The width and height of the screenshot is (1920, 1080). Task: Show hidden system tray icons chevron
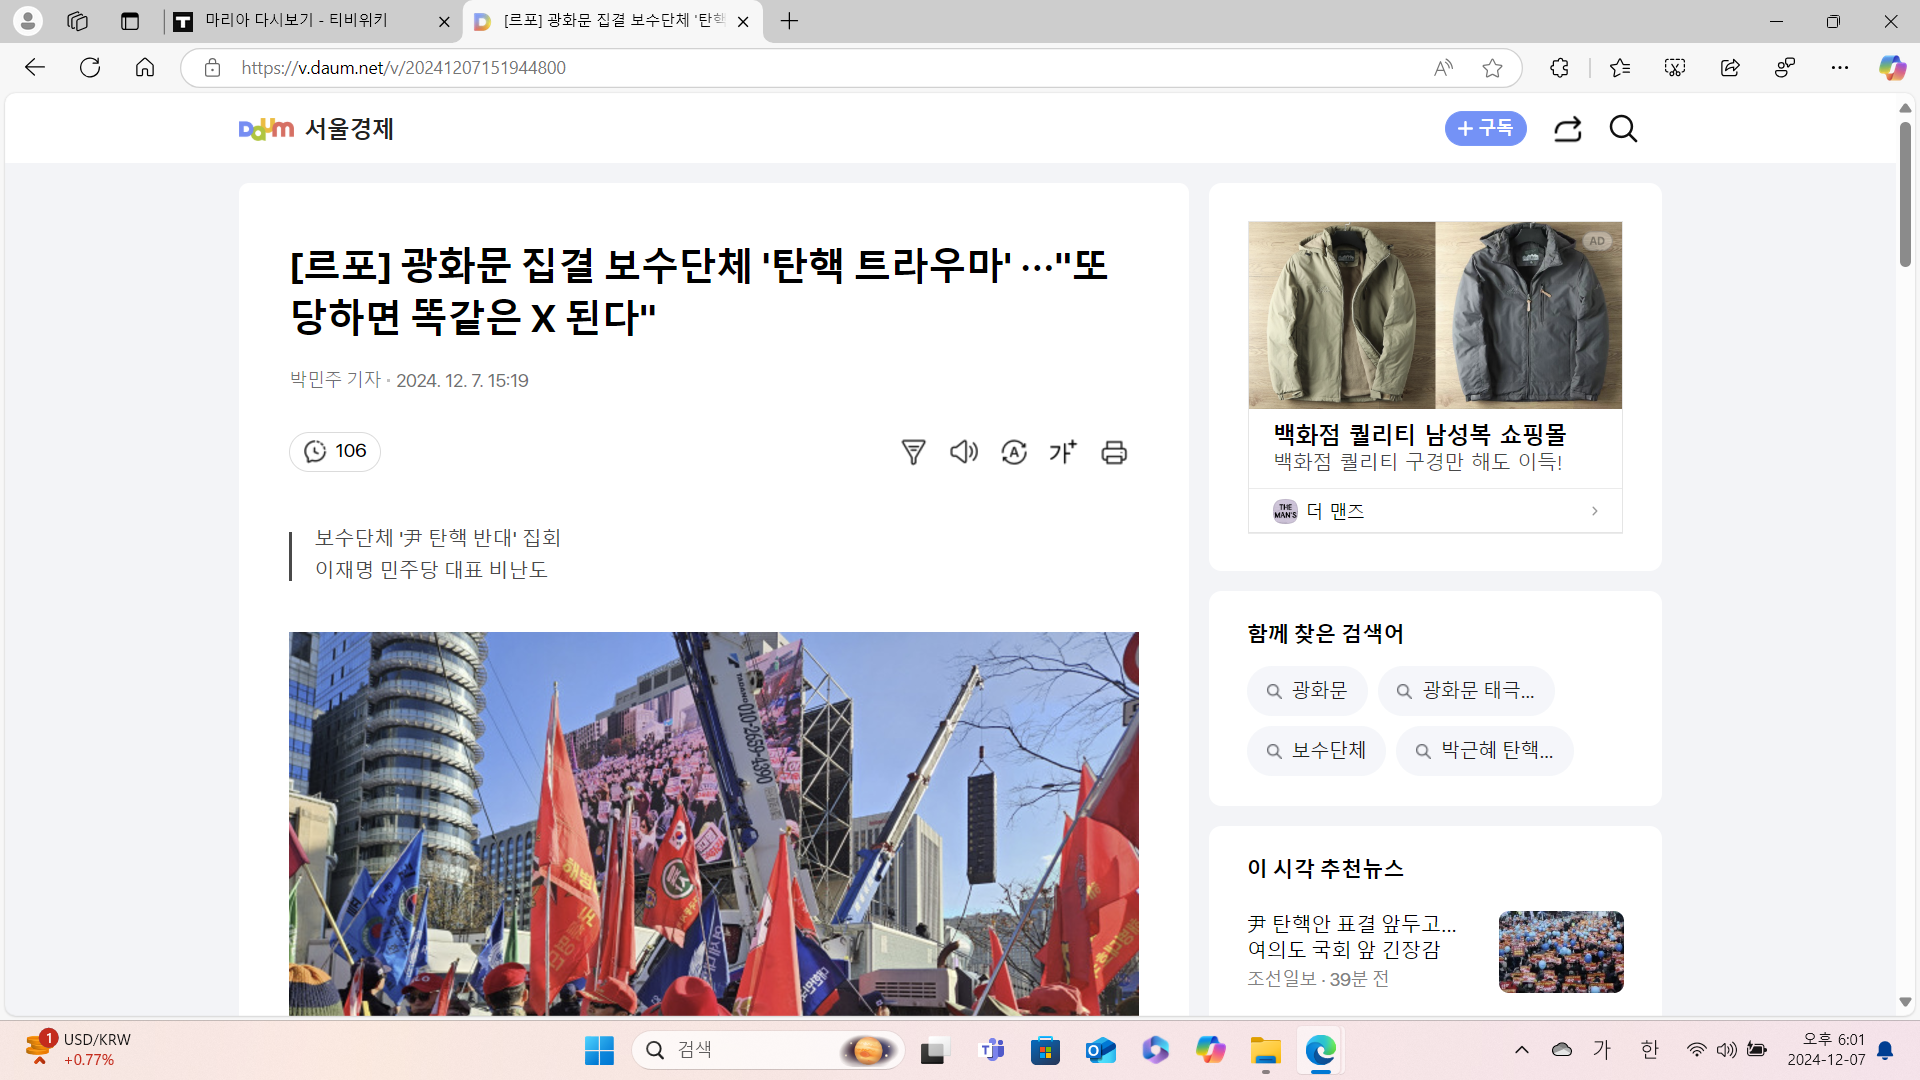pyautogui.click(x=1521, y=1049)
